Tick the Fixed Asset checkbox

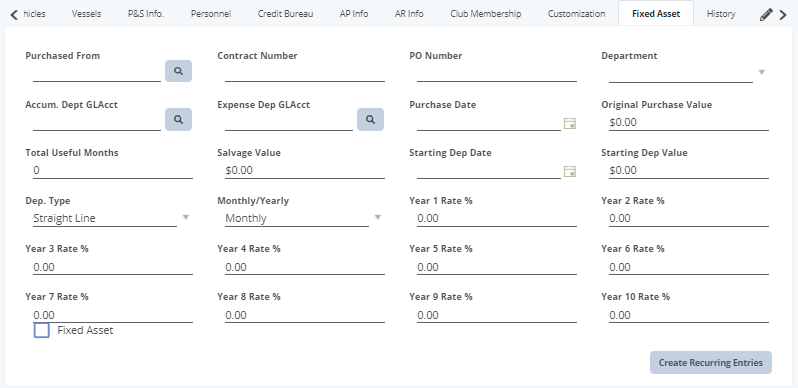coord(42,330)
